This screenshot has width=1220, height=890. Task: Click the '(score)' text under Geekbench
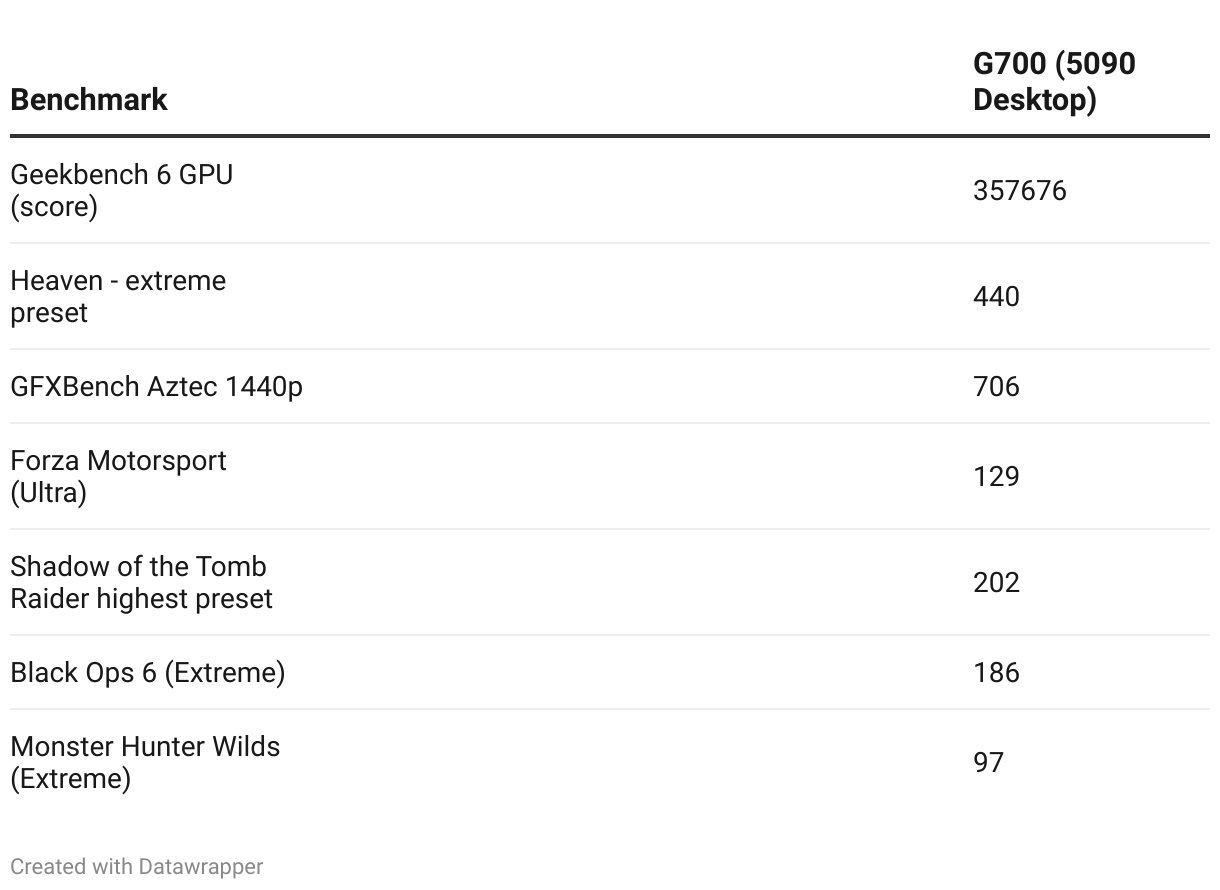click(54, 207)
